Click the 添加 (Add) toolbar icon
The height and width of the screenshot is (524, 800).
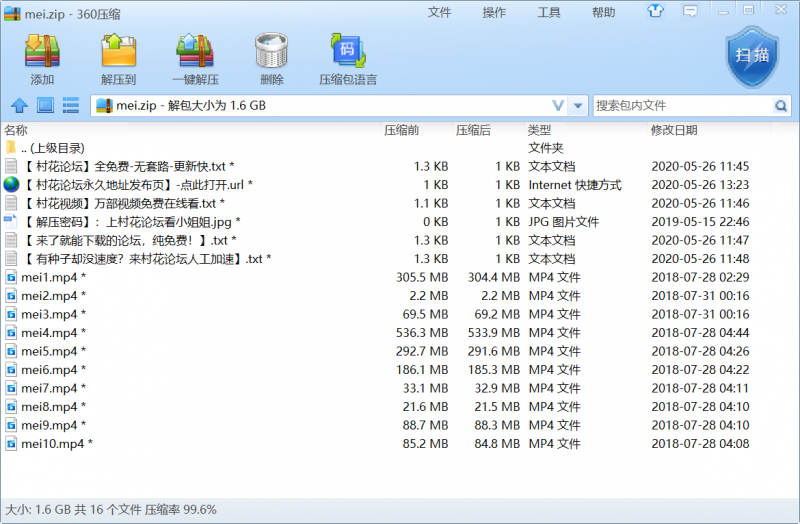click(42, 58)
